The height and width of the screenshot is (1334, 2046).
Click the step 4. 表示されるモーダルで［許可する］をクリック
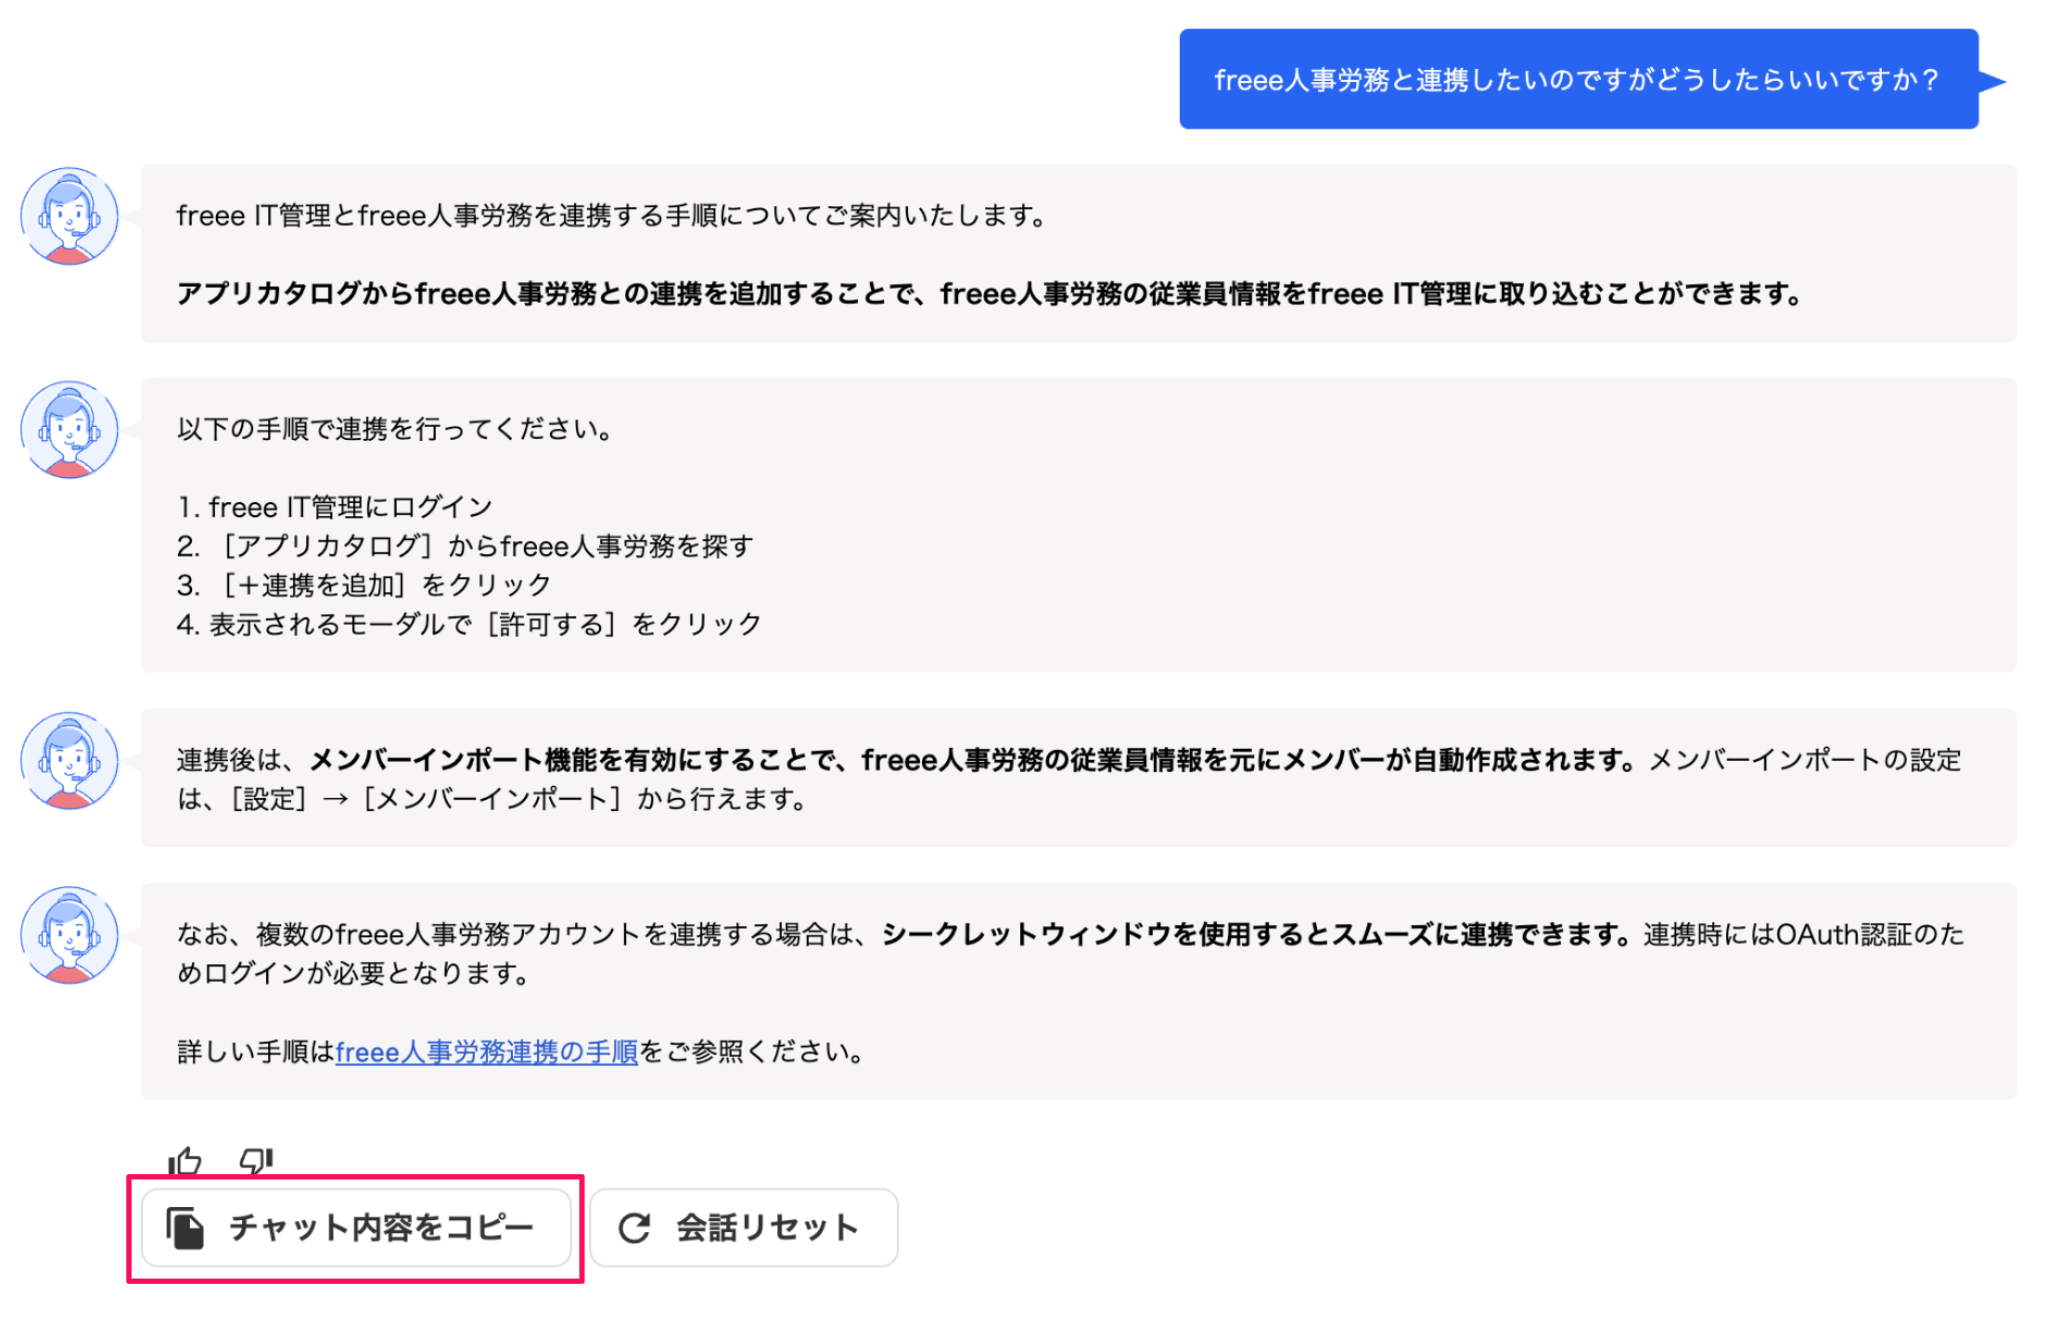469,624
